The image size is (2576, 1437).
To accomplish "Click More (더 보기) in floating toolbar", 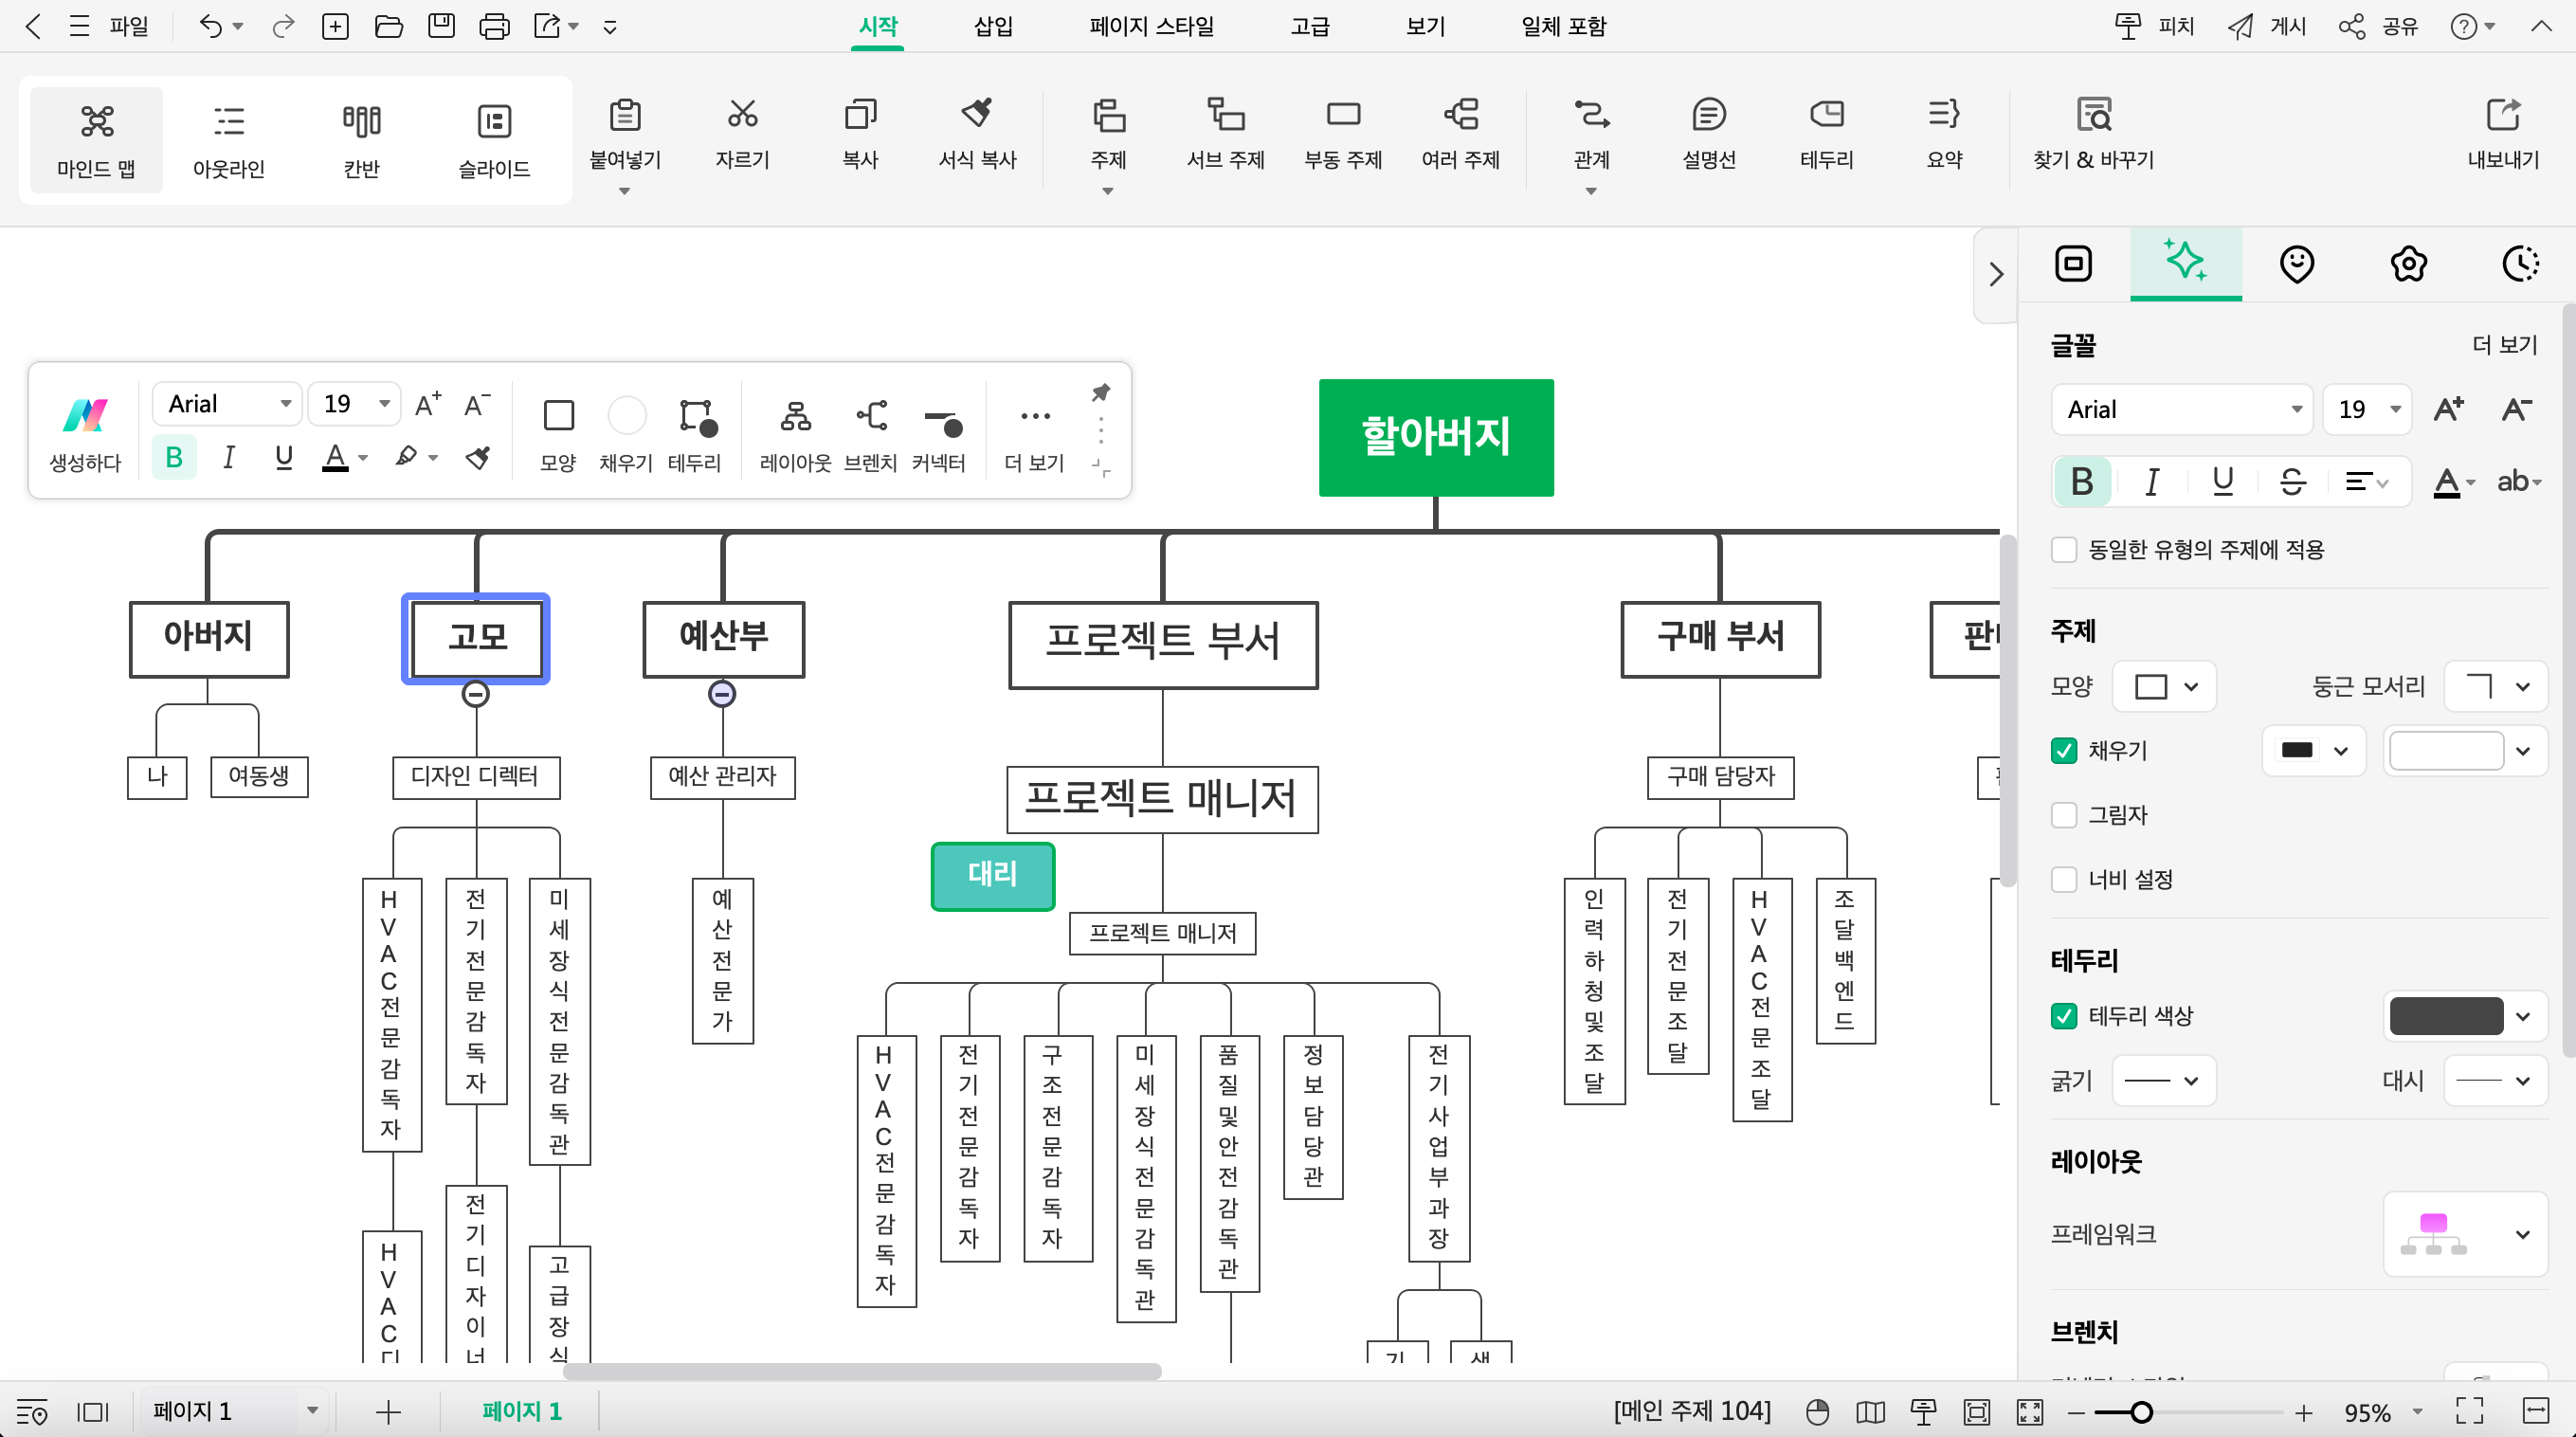I will (1034, 435).
